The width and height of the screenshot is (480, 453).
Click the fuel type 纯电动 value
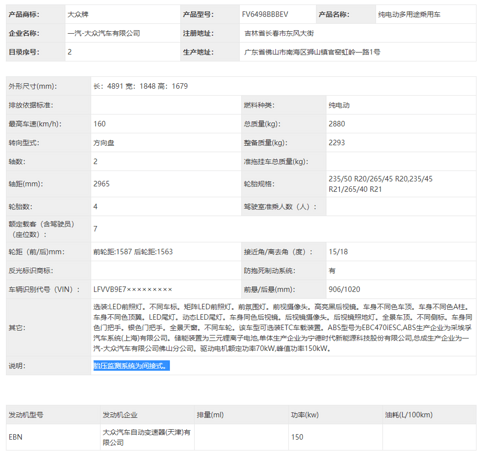tap(339, 105)
